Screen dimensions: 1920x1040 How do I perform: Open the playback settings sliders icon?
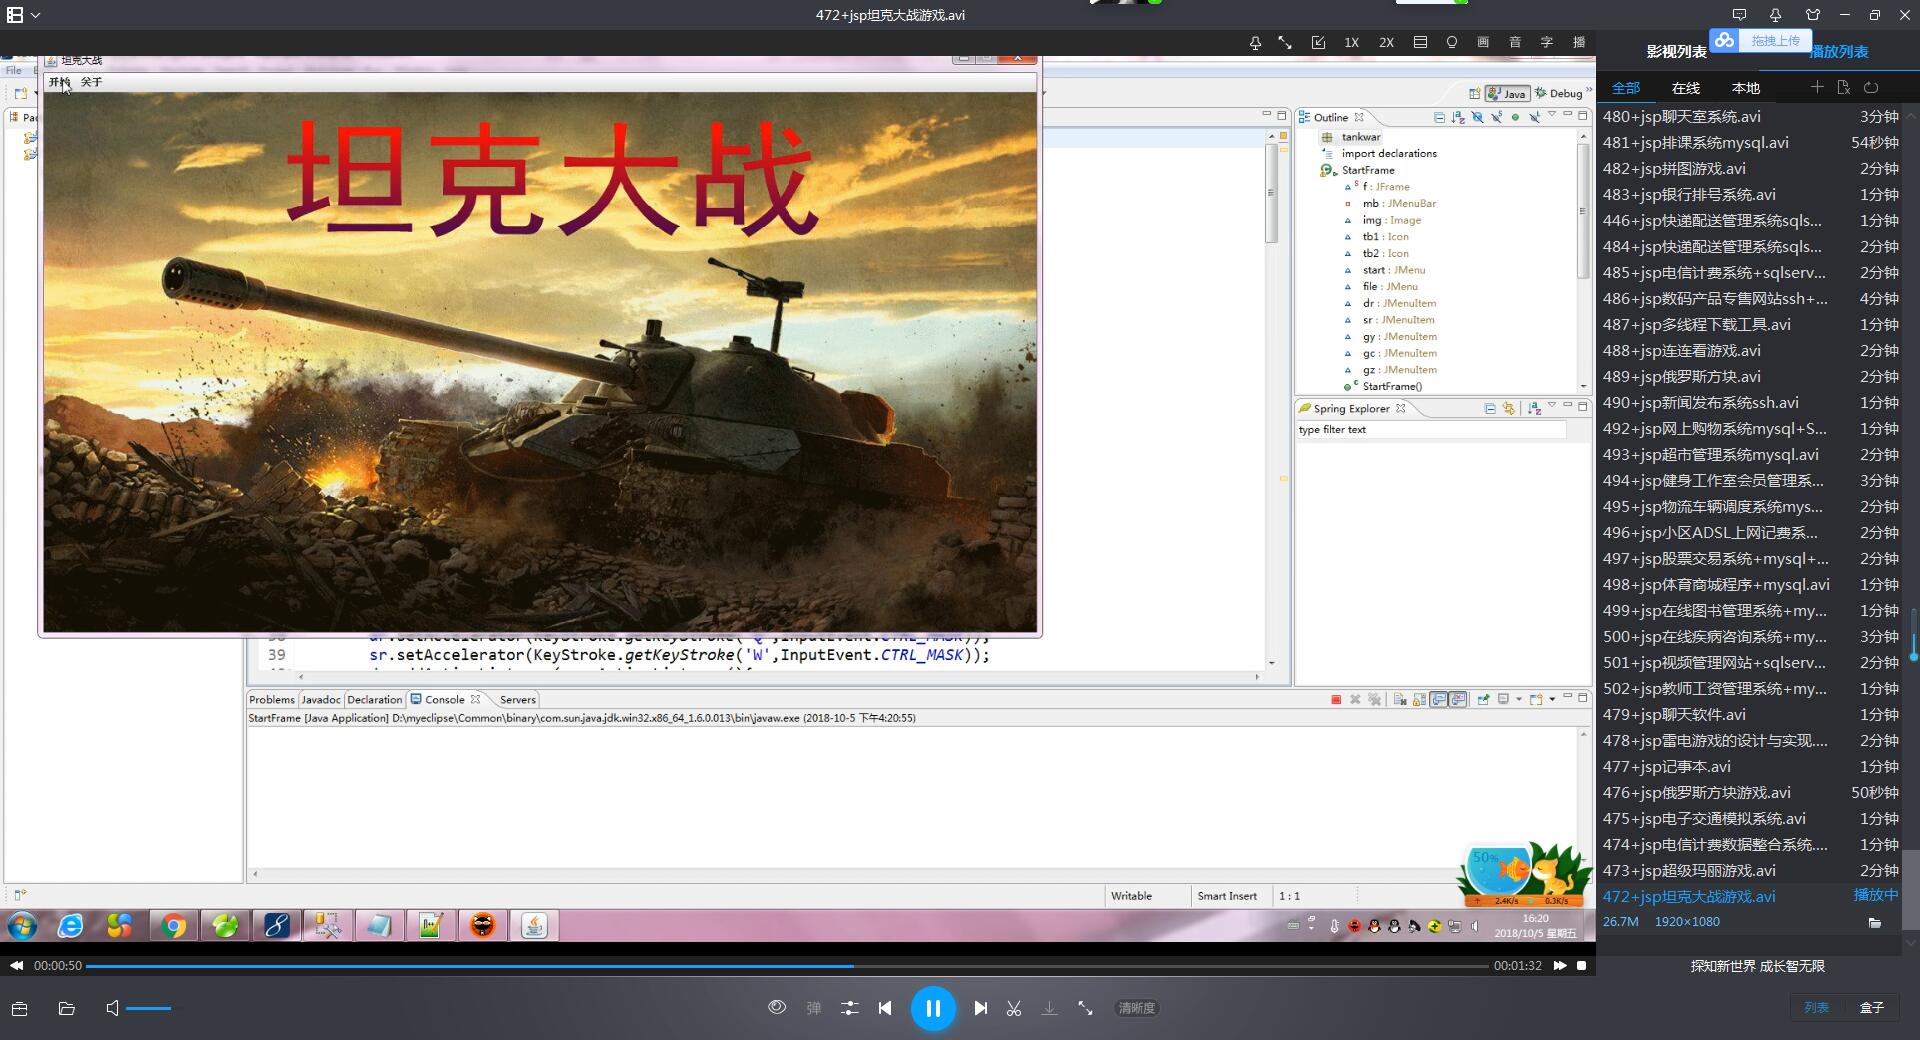tap(849, 1008)
